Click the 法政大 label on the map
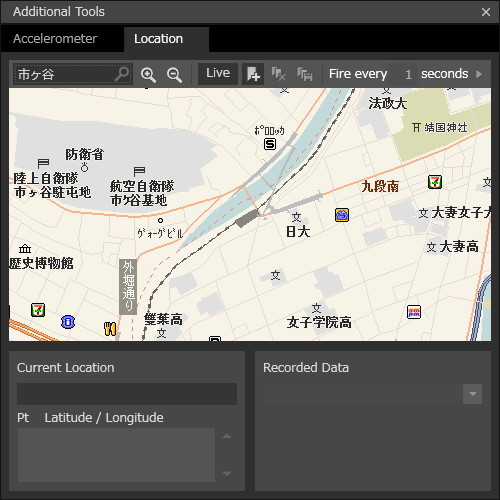The width and height of the screenshot is (500, 500). [388, 103]
